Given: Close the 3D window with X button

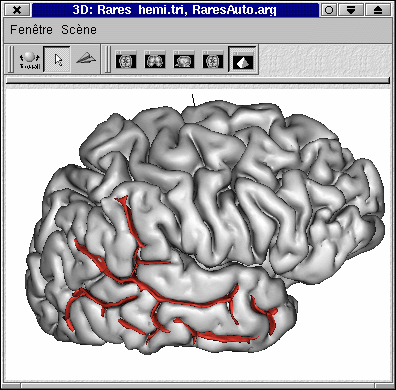Looking at the screenshot, I should [x=17, y=10].
